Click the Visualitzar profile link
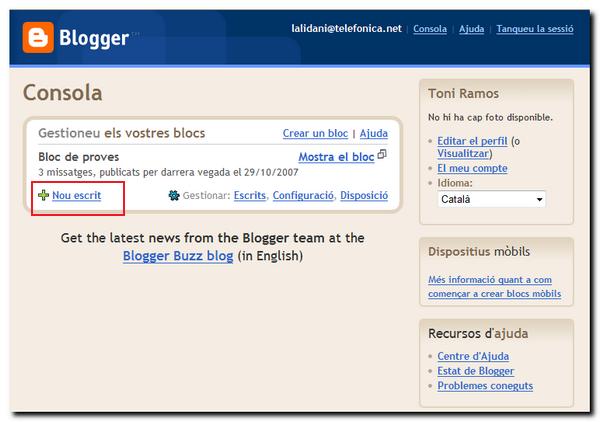The height and width of the screenshot is (422, 600). [x=463, y=153]
